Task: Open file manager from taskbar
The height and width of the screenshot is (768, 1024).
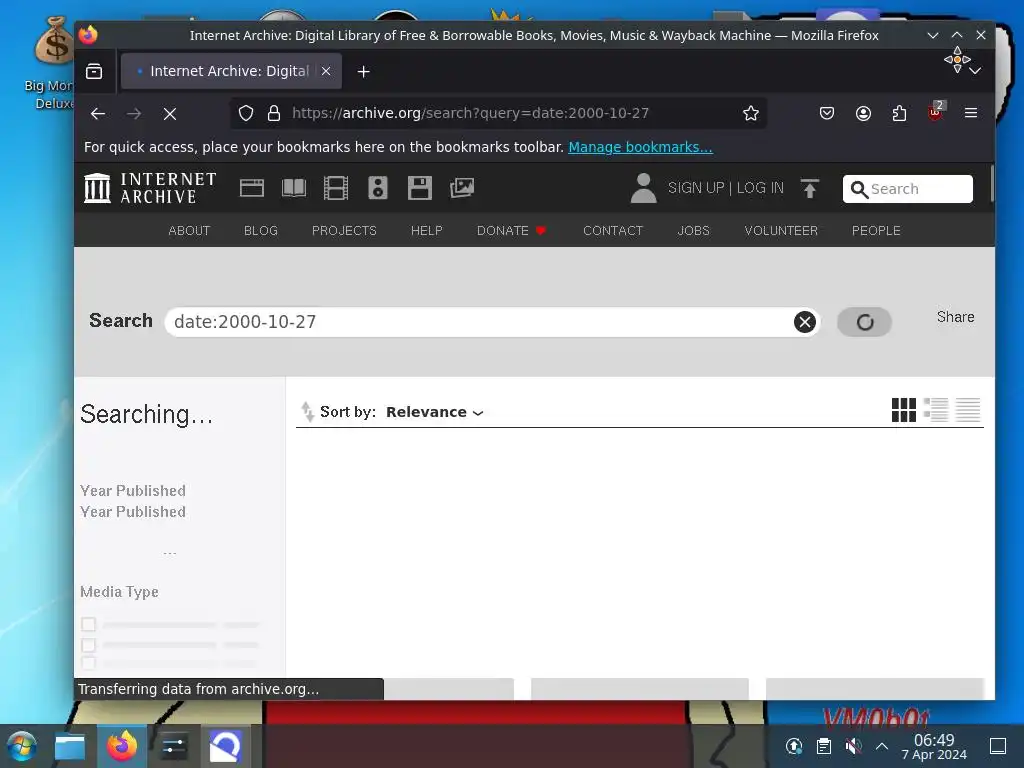Action: click(x=70, y=746)
